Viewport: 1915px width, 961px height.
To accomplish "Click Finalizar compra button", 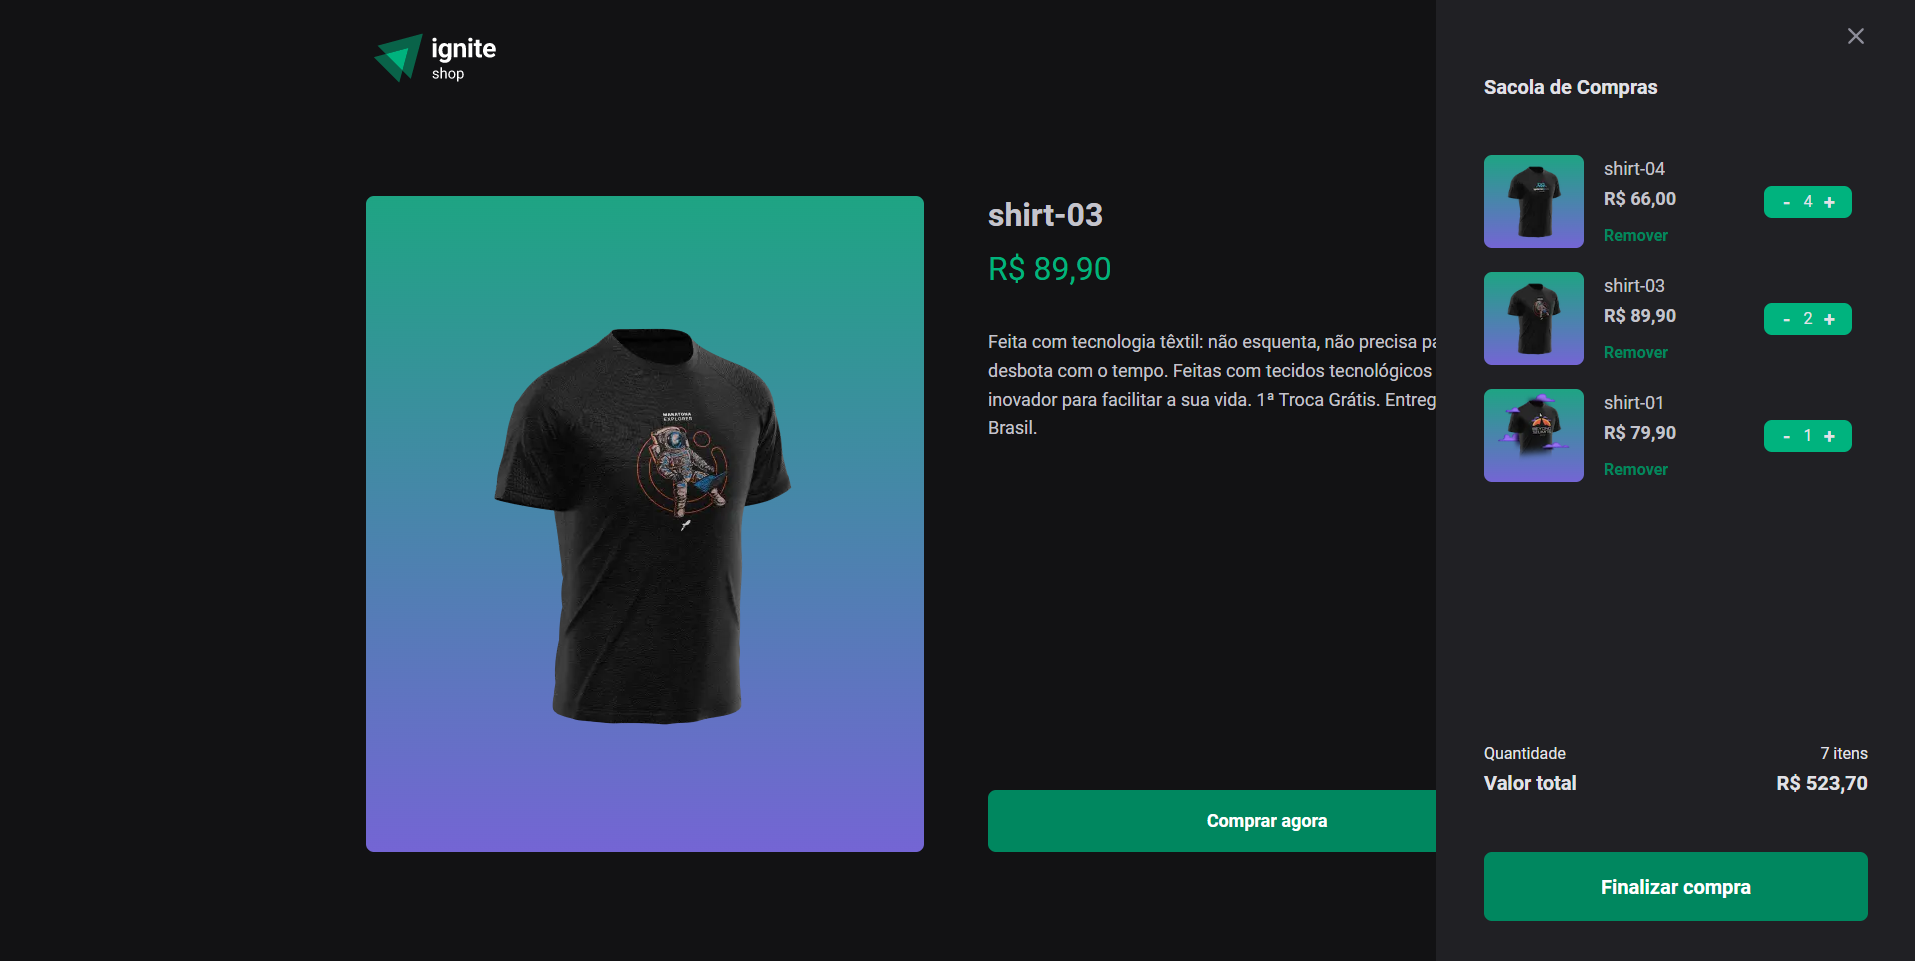I will pos(1675,886).
